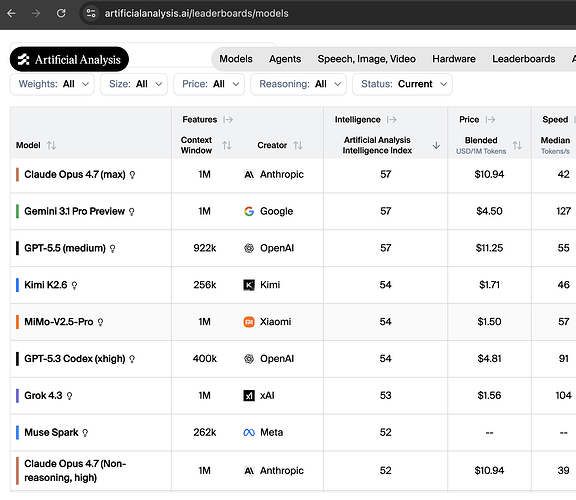
Task: Open the Agents nav tab
Action: pyautogui.click(x=285, y=59)
